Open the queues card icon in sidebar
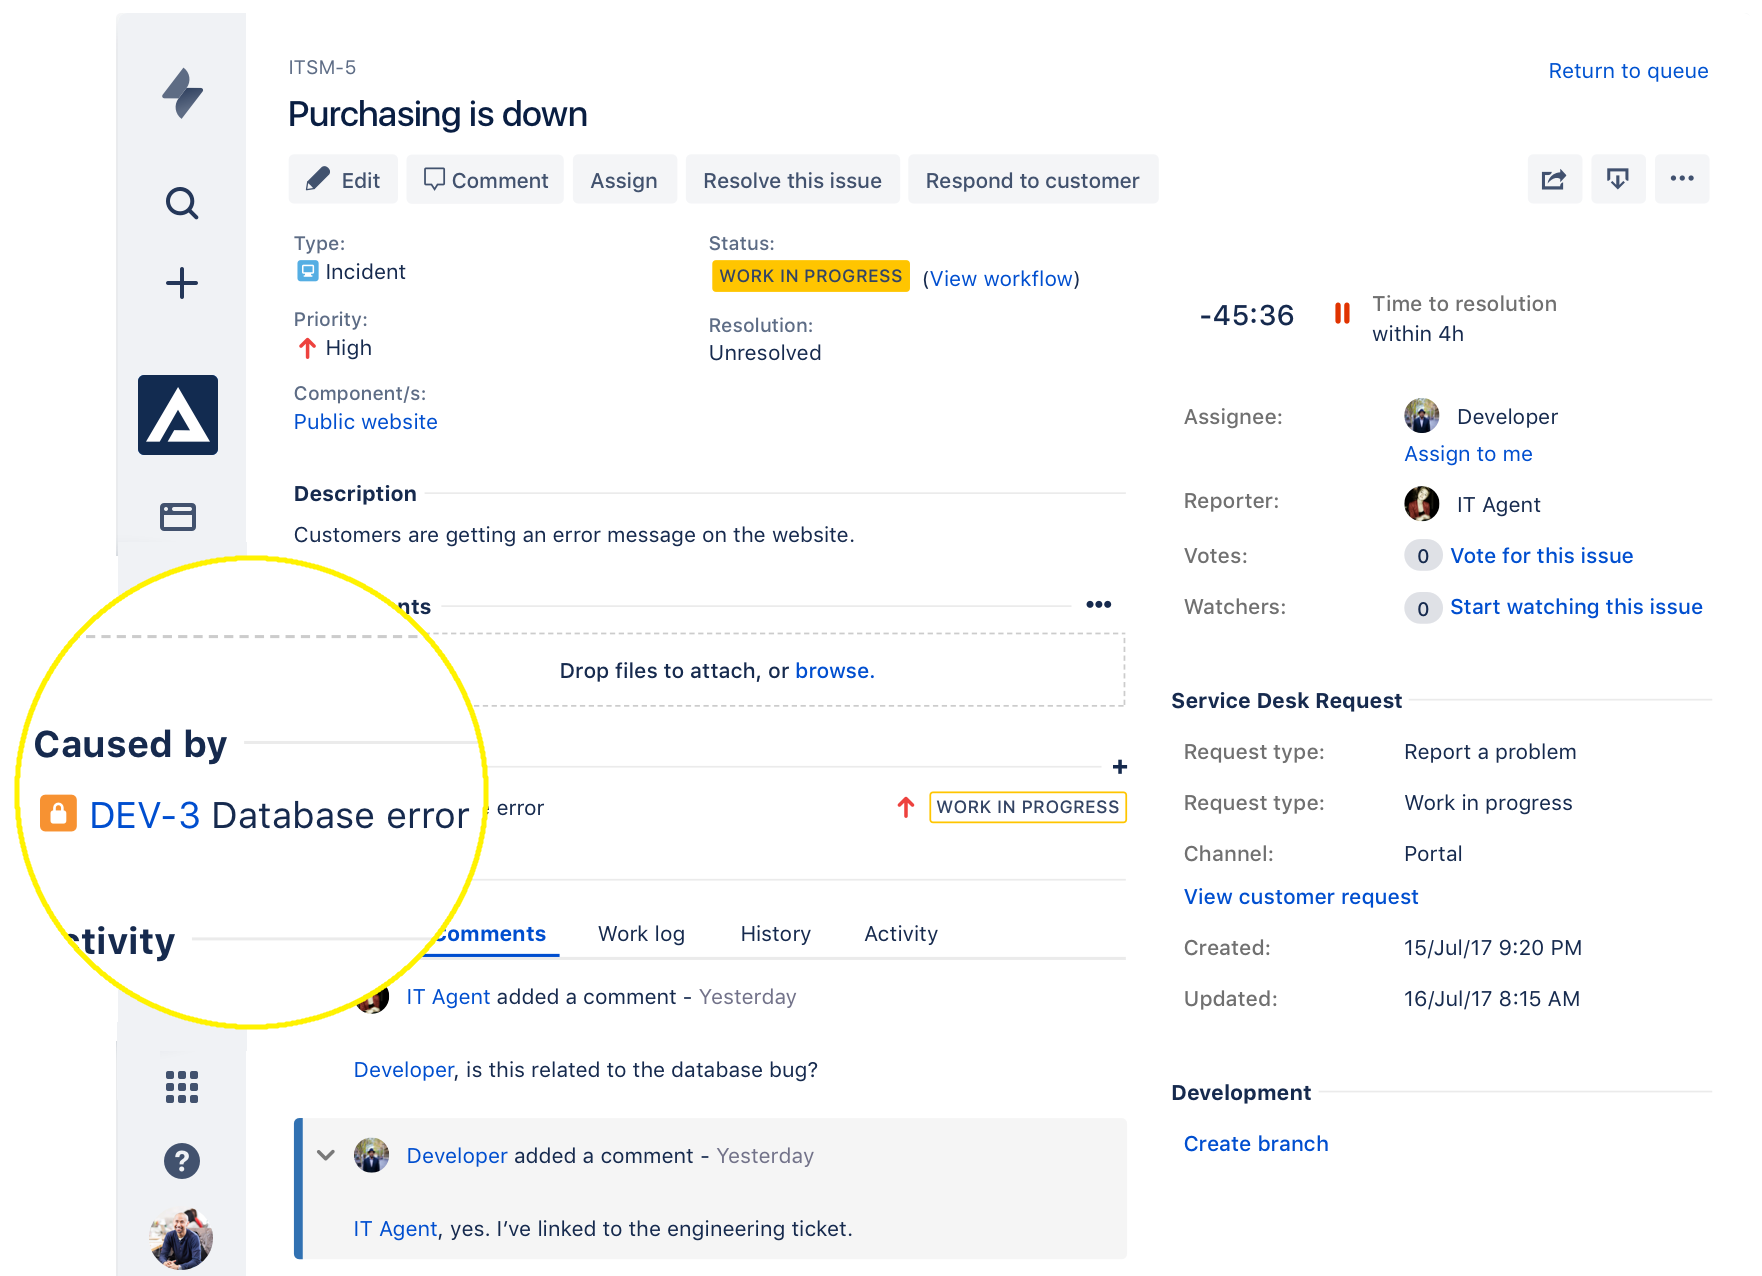 coord(178,516)
